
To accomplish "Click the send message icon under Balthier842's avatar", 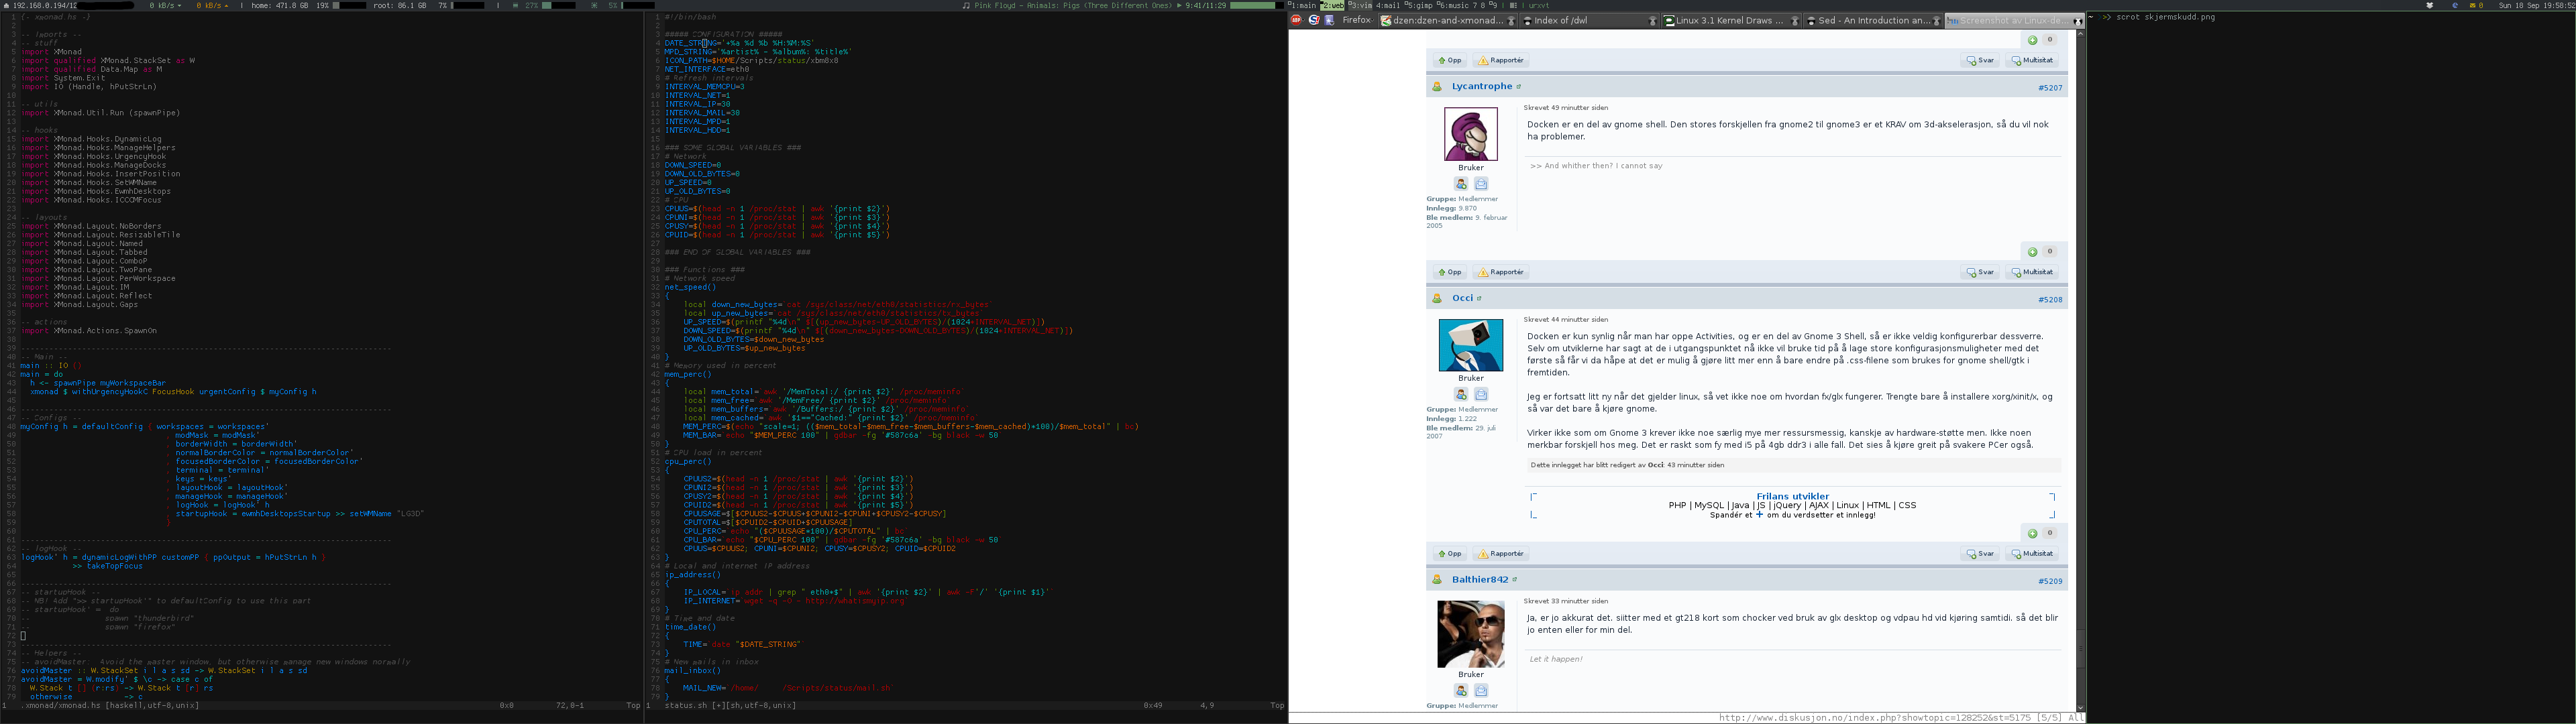I will click(1481, 691).
